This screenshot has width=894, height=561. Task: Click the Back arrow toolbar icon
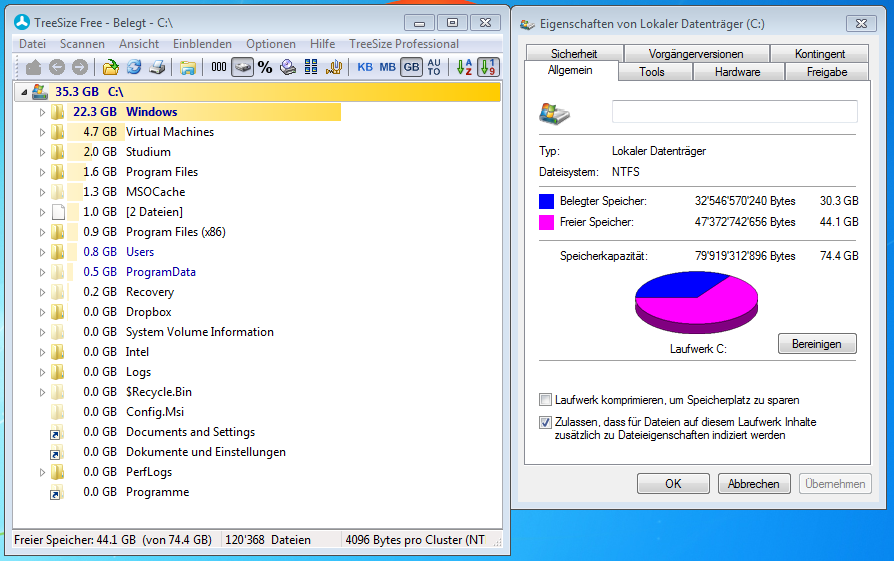coord(56,67)
